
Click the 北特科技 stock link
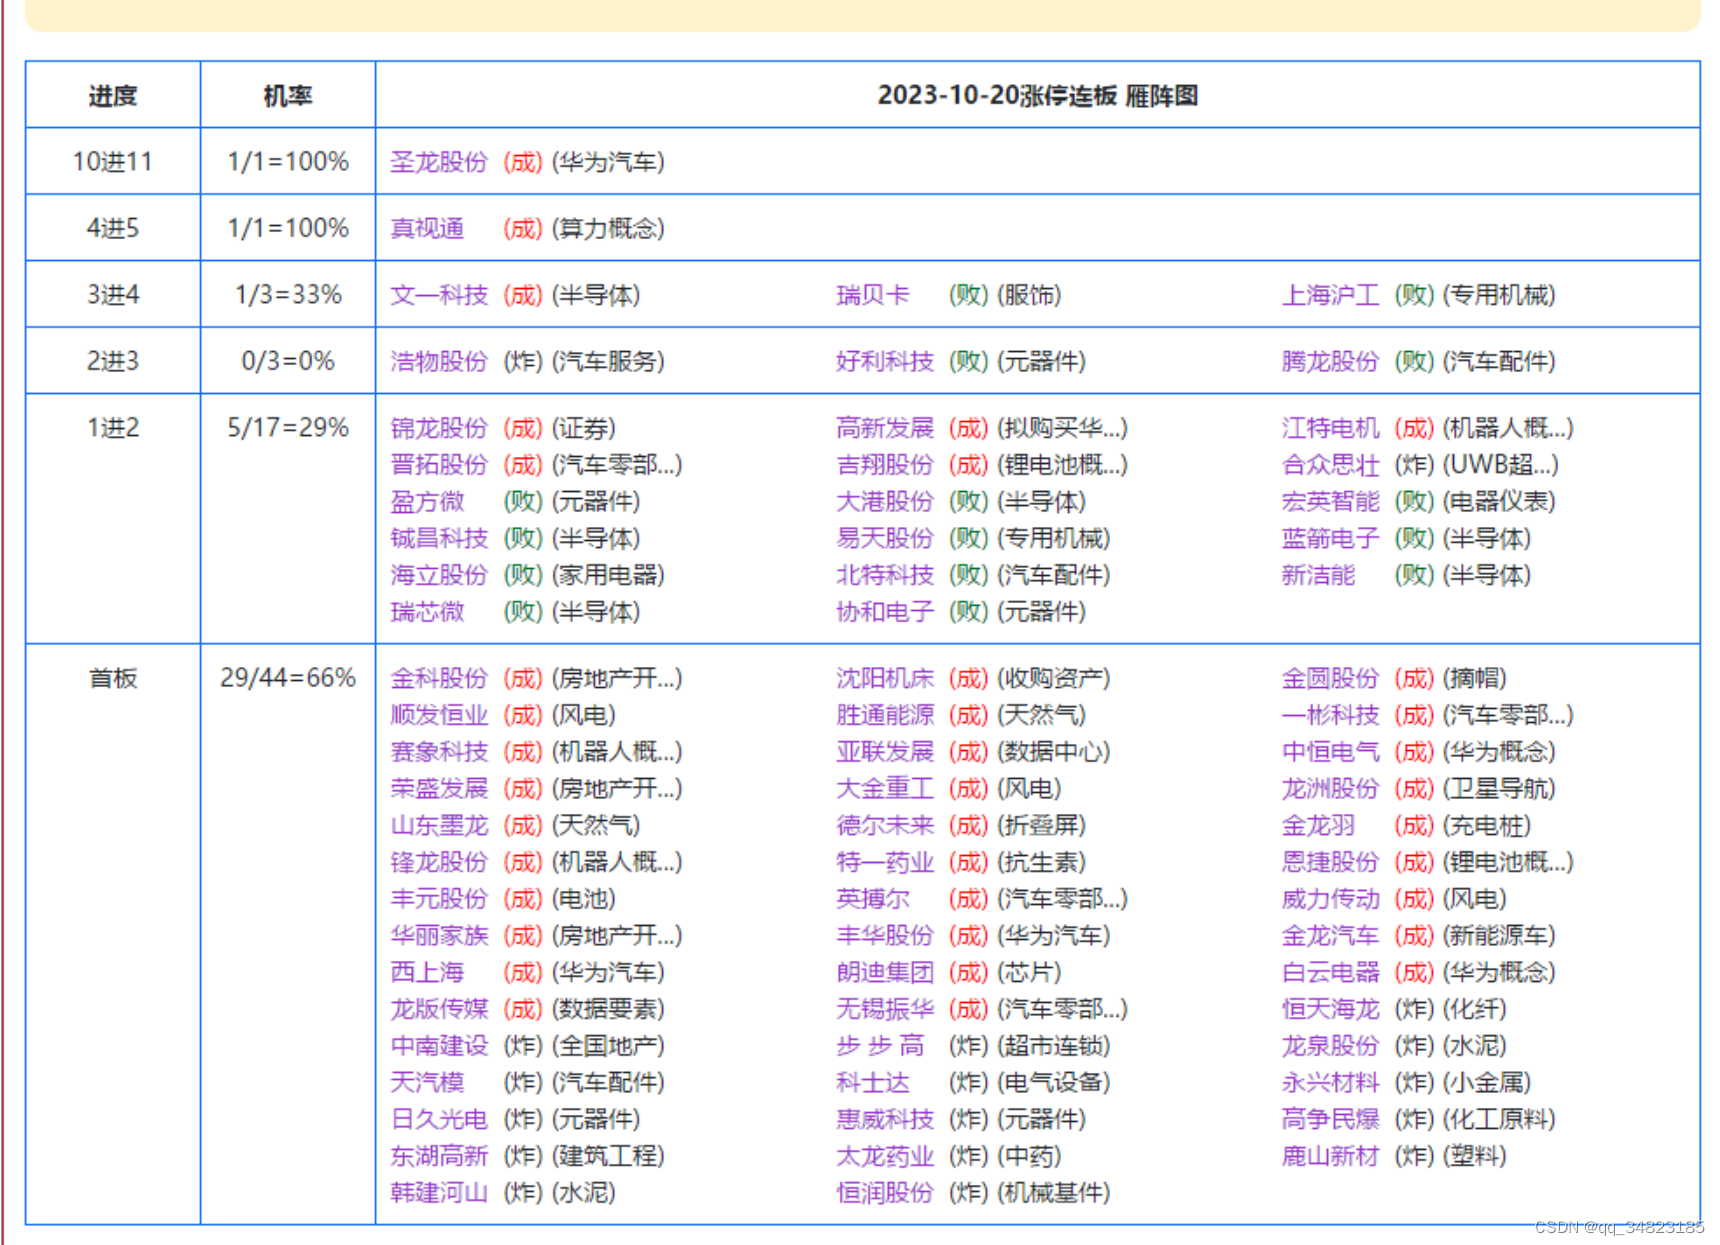click(x=885, y=575)
